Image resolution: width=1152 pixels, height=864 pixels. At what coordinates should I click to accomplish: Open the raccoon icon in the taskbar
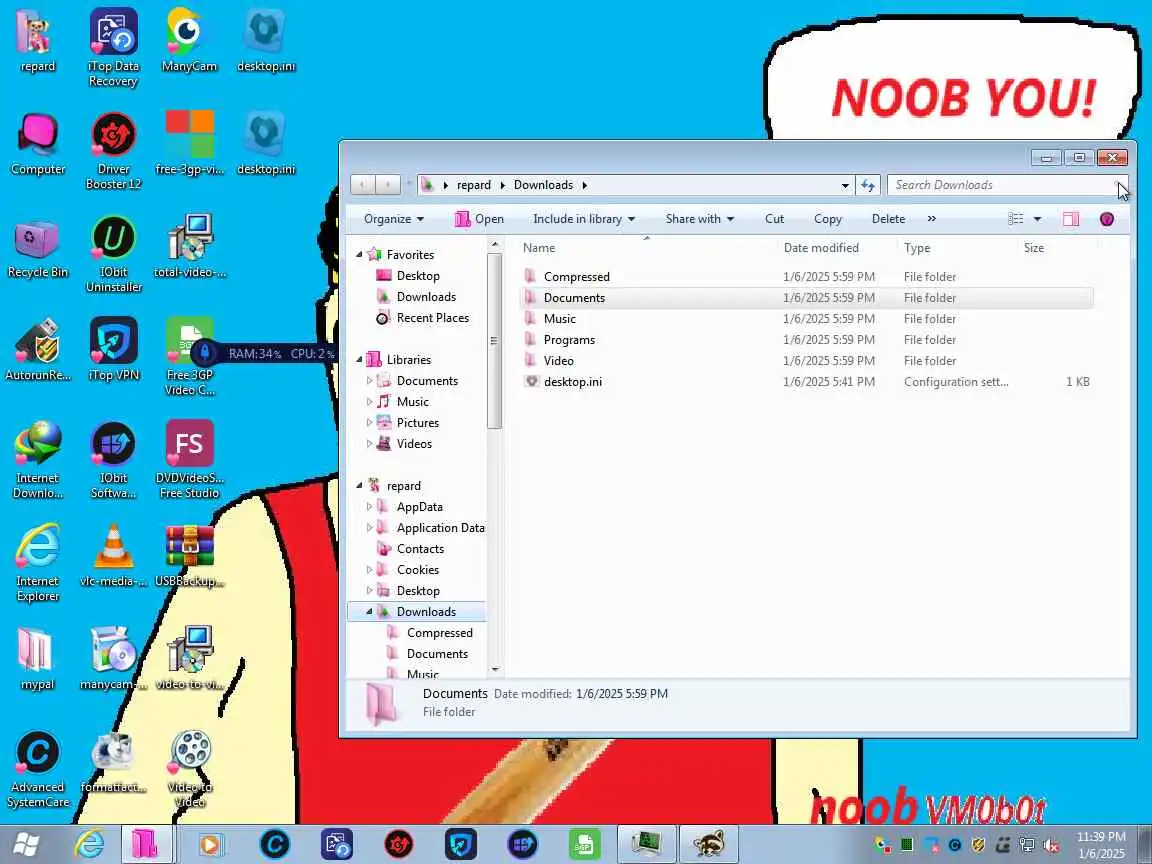(708, 844)
